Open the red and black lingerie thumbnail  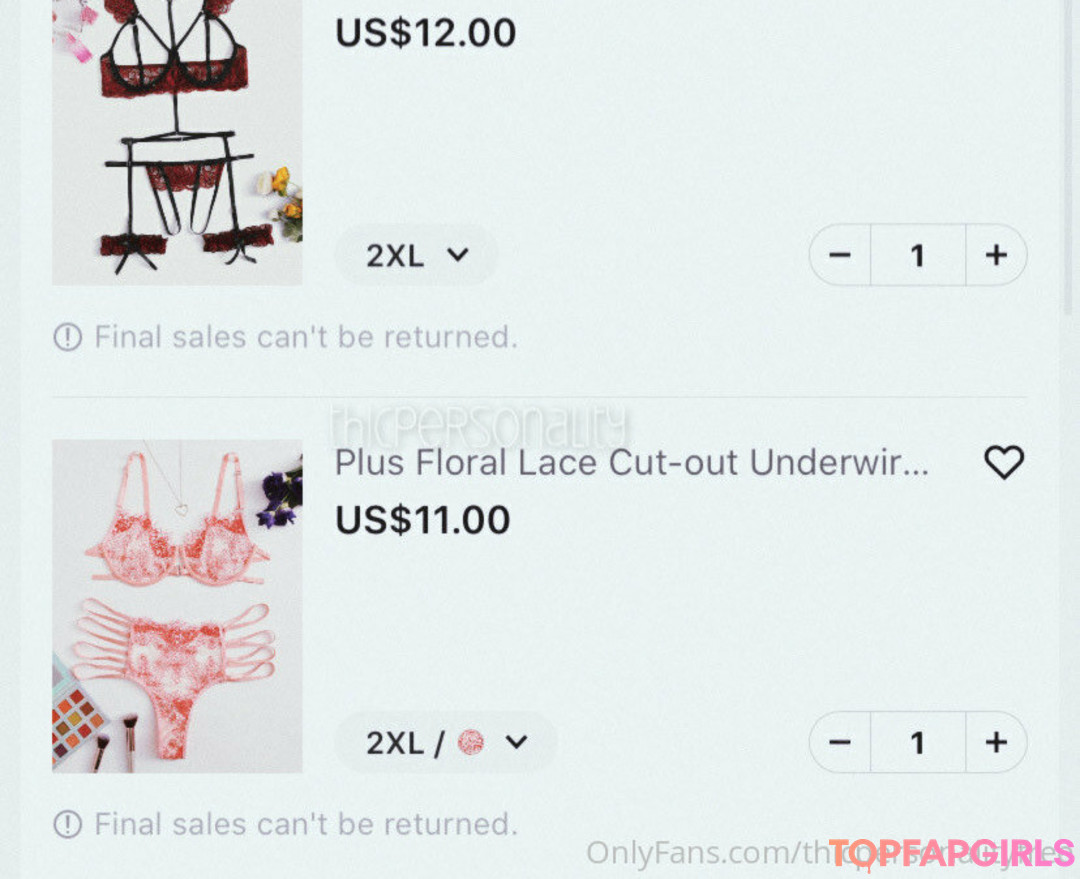tap(177, 143)
